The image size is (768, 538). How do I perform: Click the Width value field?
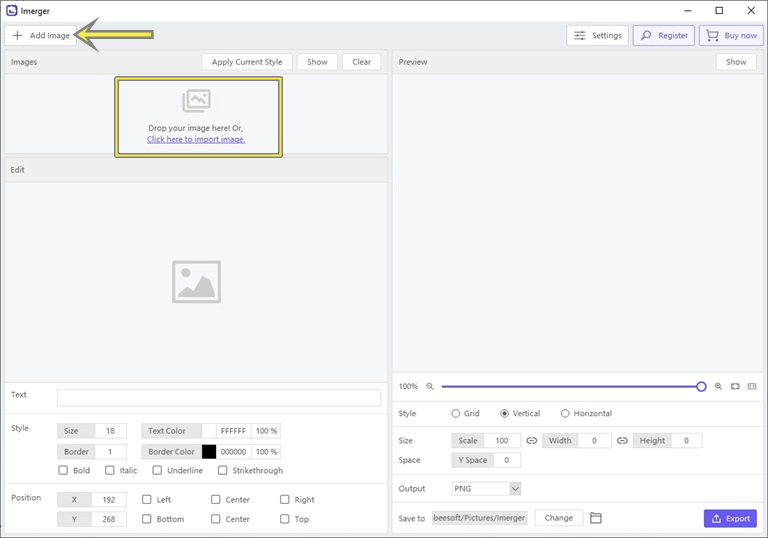(595, 440)
